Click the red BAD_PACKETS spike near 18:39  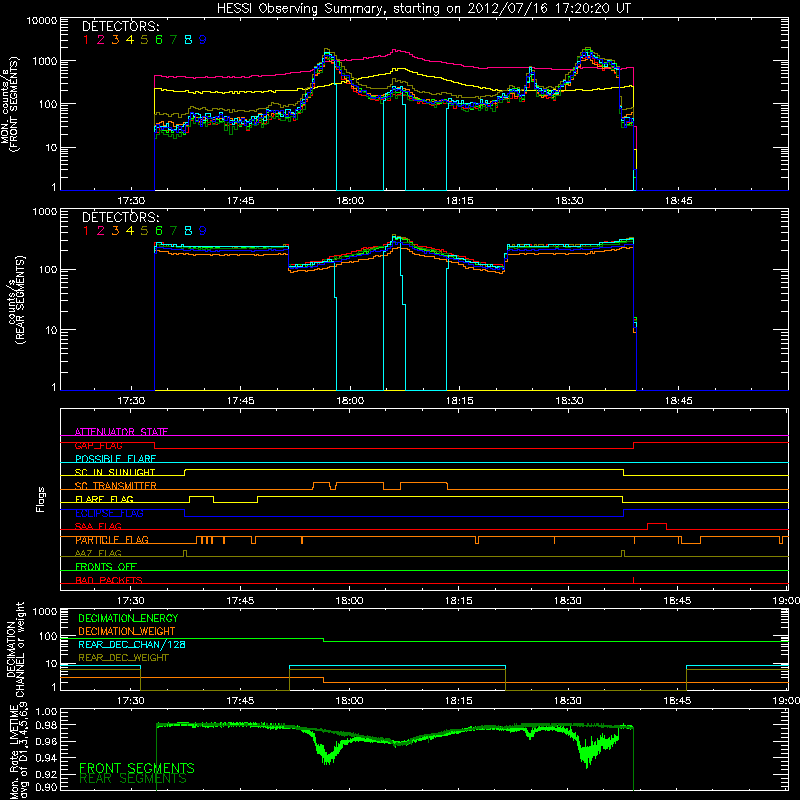(634, 581)
